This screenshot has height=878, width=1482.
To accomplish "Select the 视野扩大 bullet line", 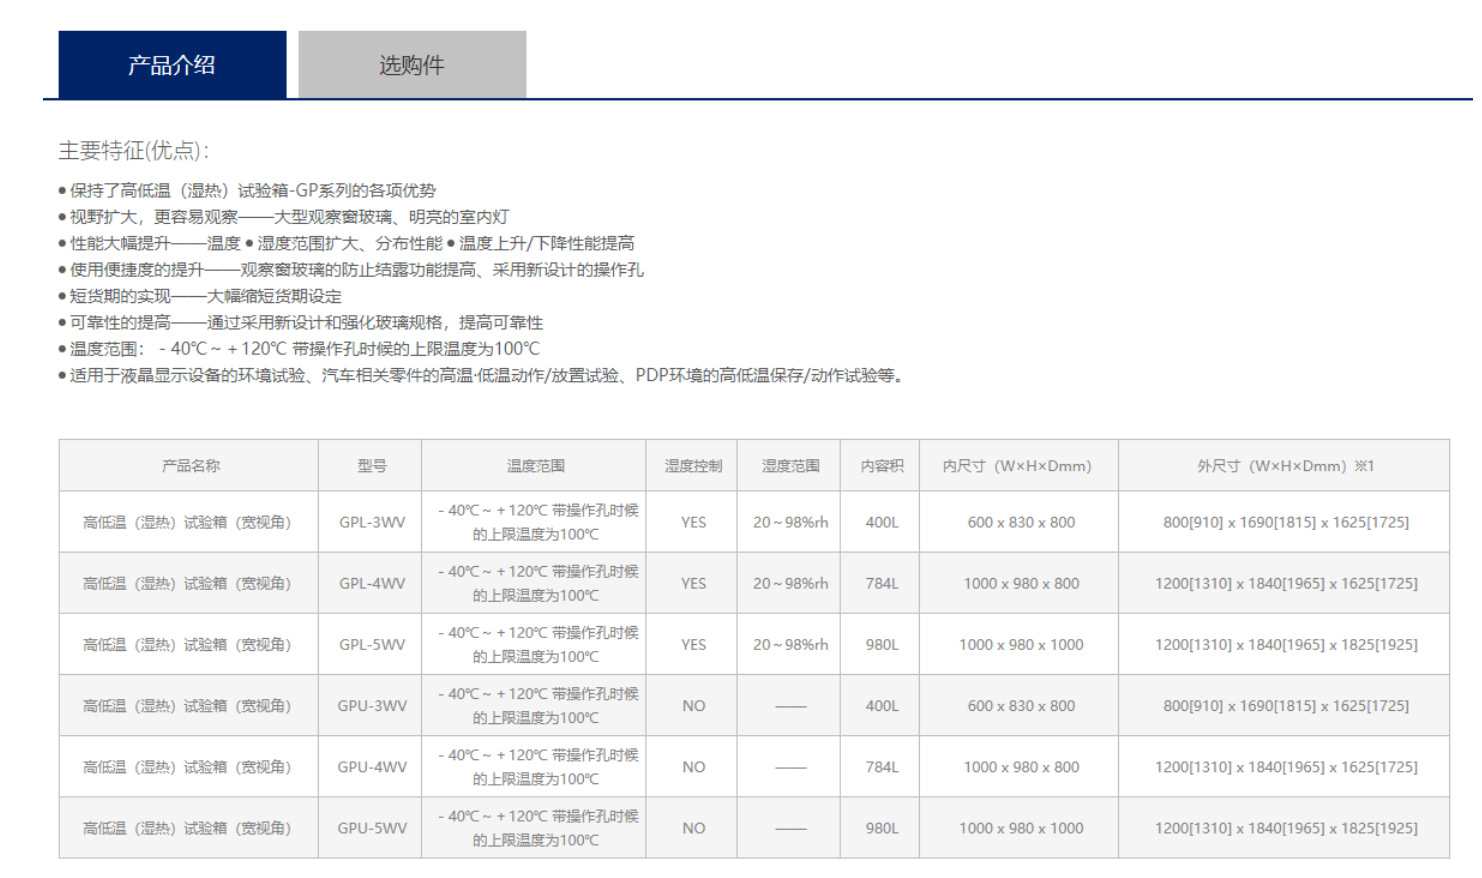I will 283,217.
